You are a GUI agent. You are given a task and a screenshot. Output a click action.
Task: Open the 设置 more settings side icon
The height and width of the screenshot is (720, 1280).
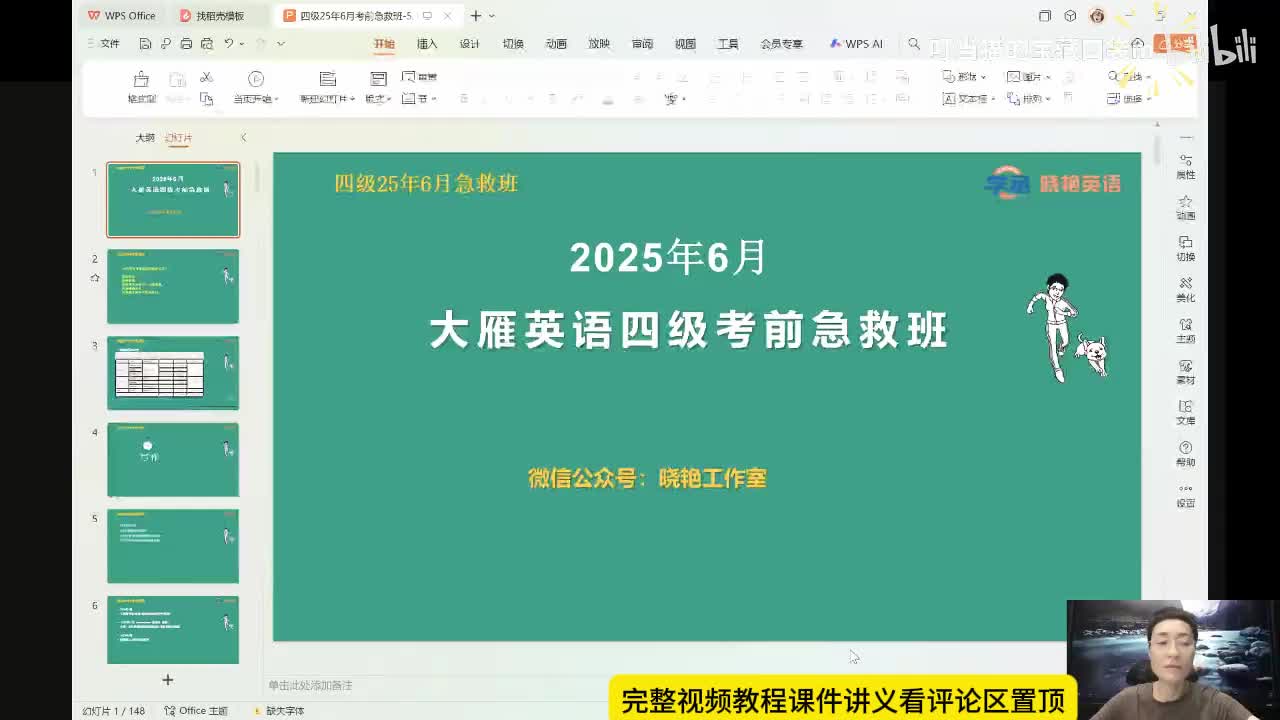1186,496
